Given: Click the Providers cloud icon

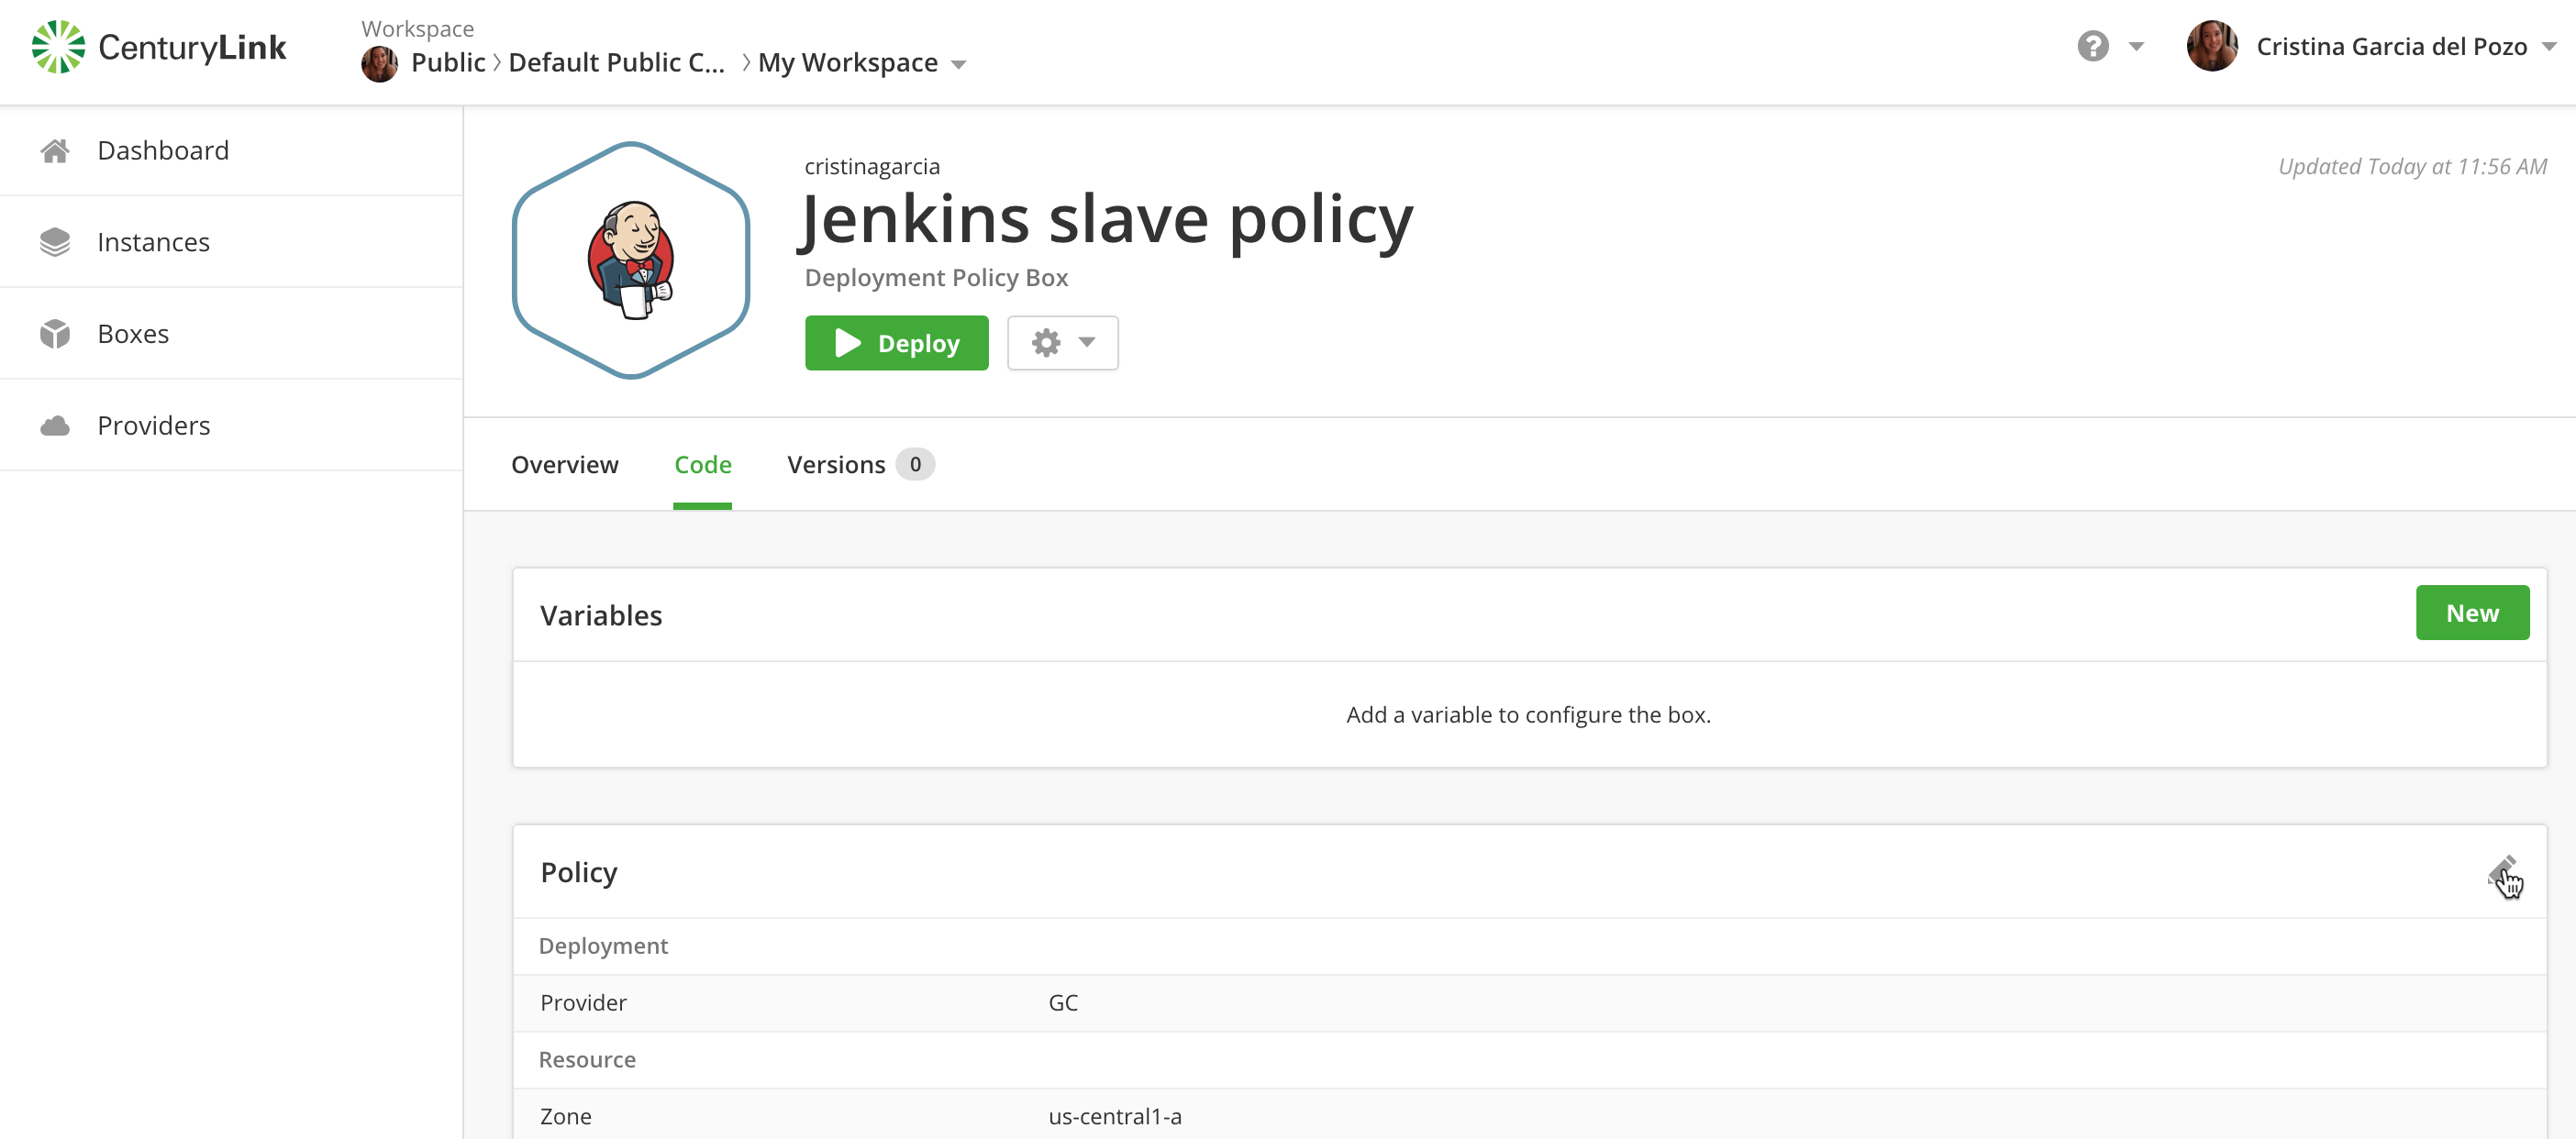Looking at the screenshot, I should point(55,426).
